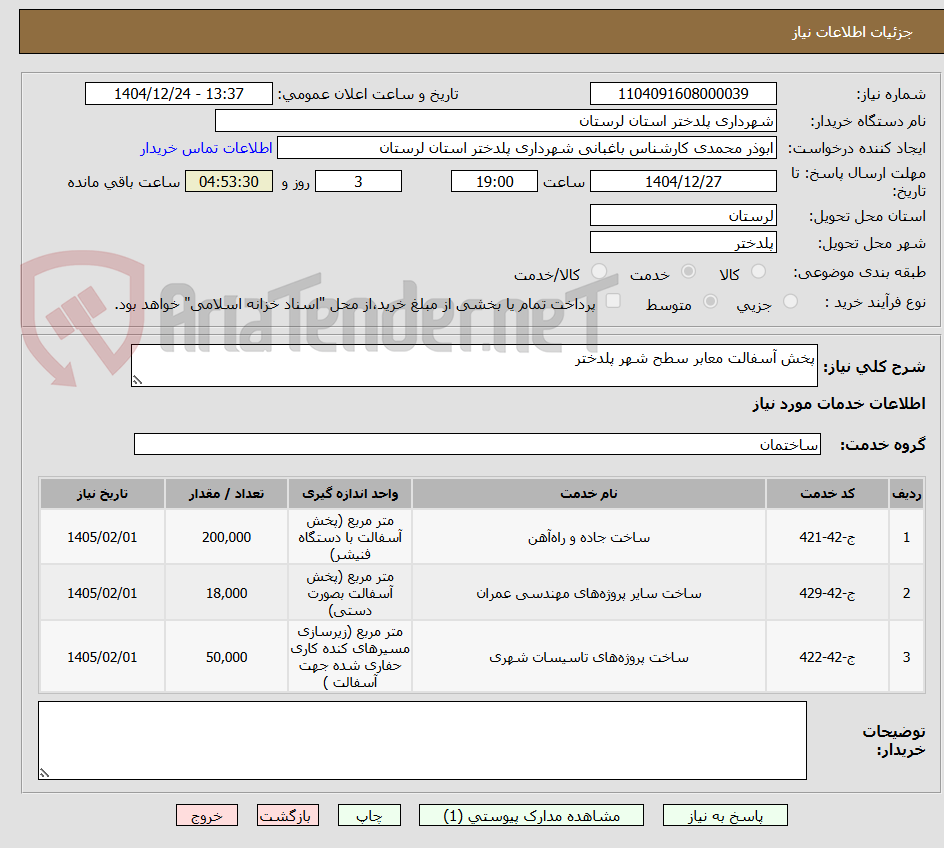
Task: Click the buyer organization name field
Action: pos(495,121)
